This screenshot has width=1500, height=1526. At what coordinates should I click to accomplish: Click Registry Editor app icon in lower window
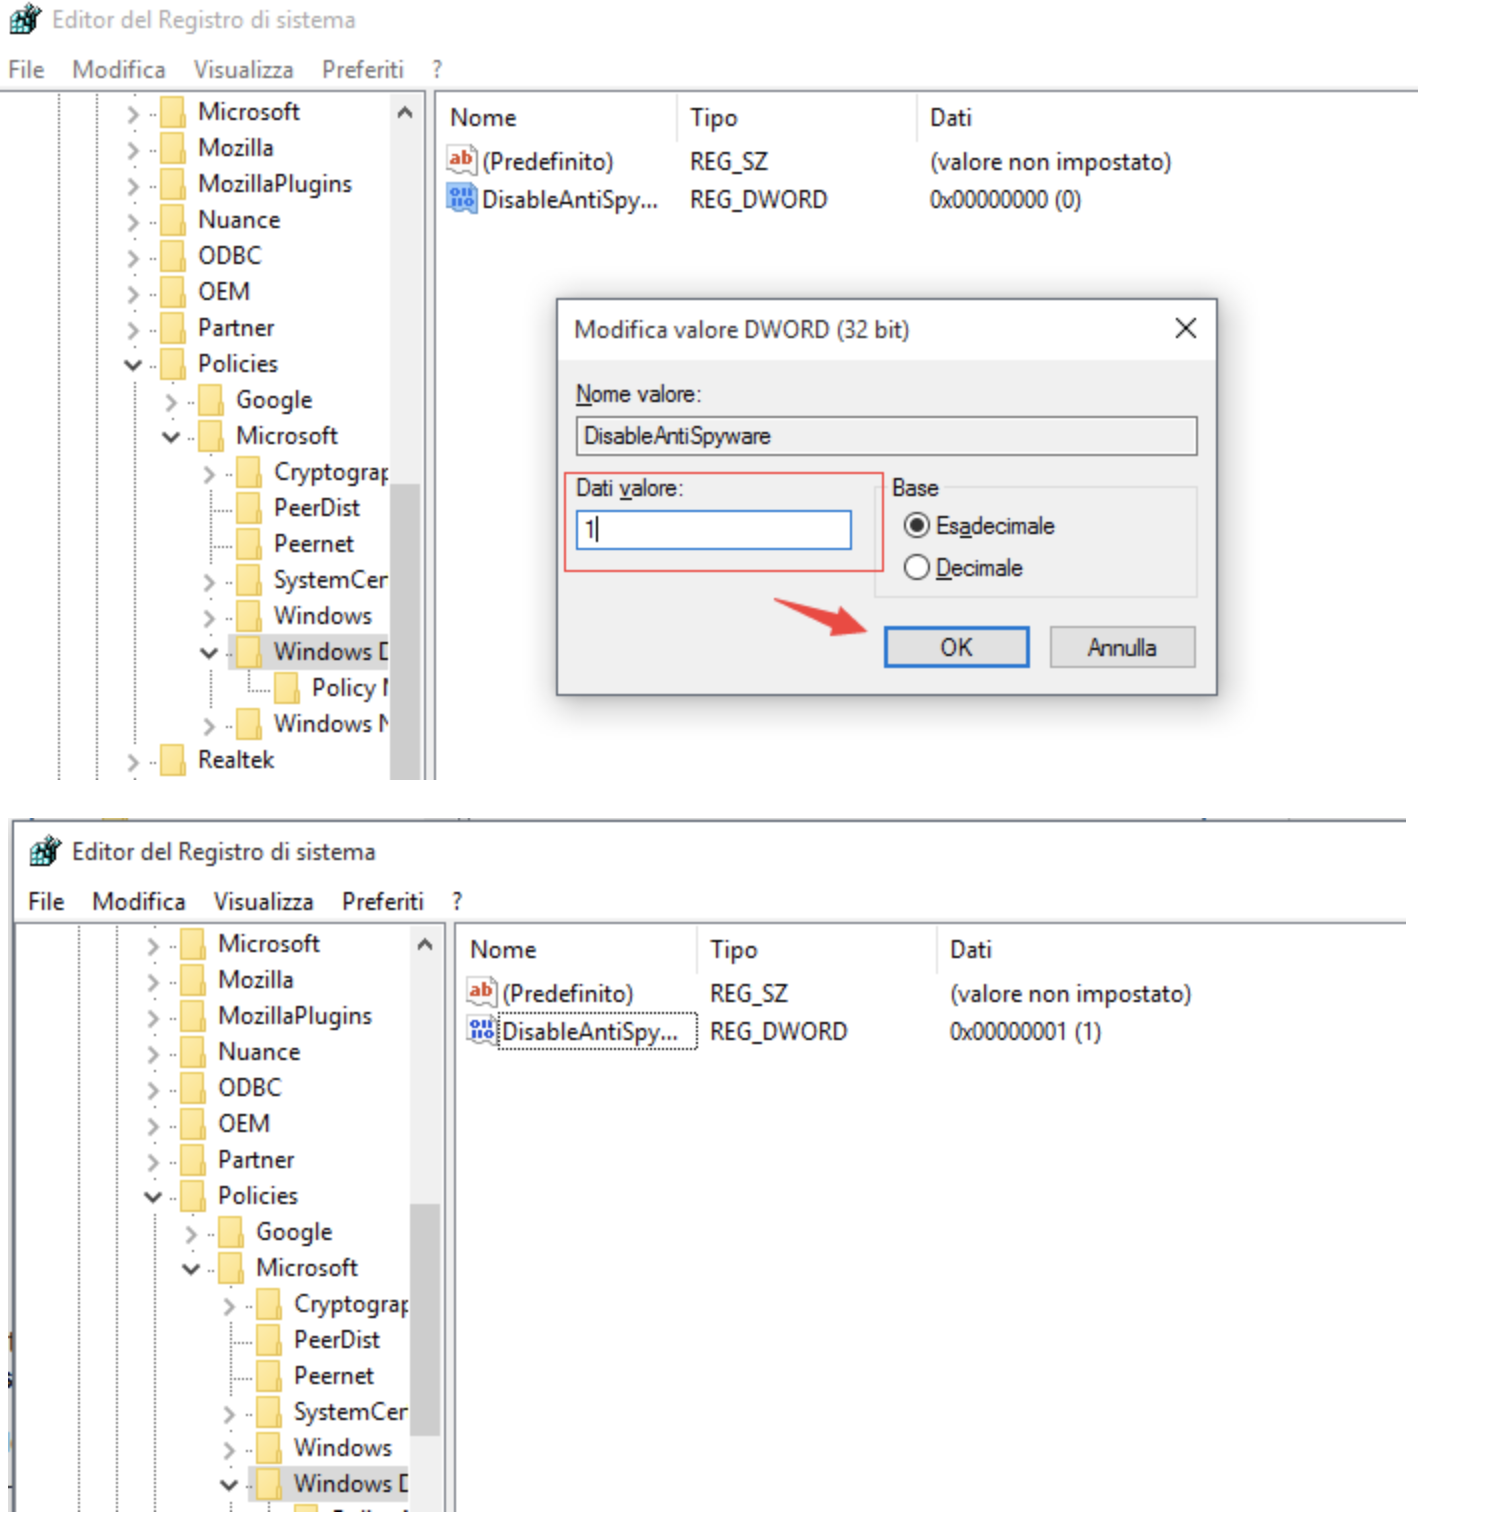[x=45, y=852]
